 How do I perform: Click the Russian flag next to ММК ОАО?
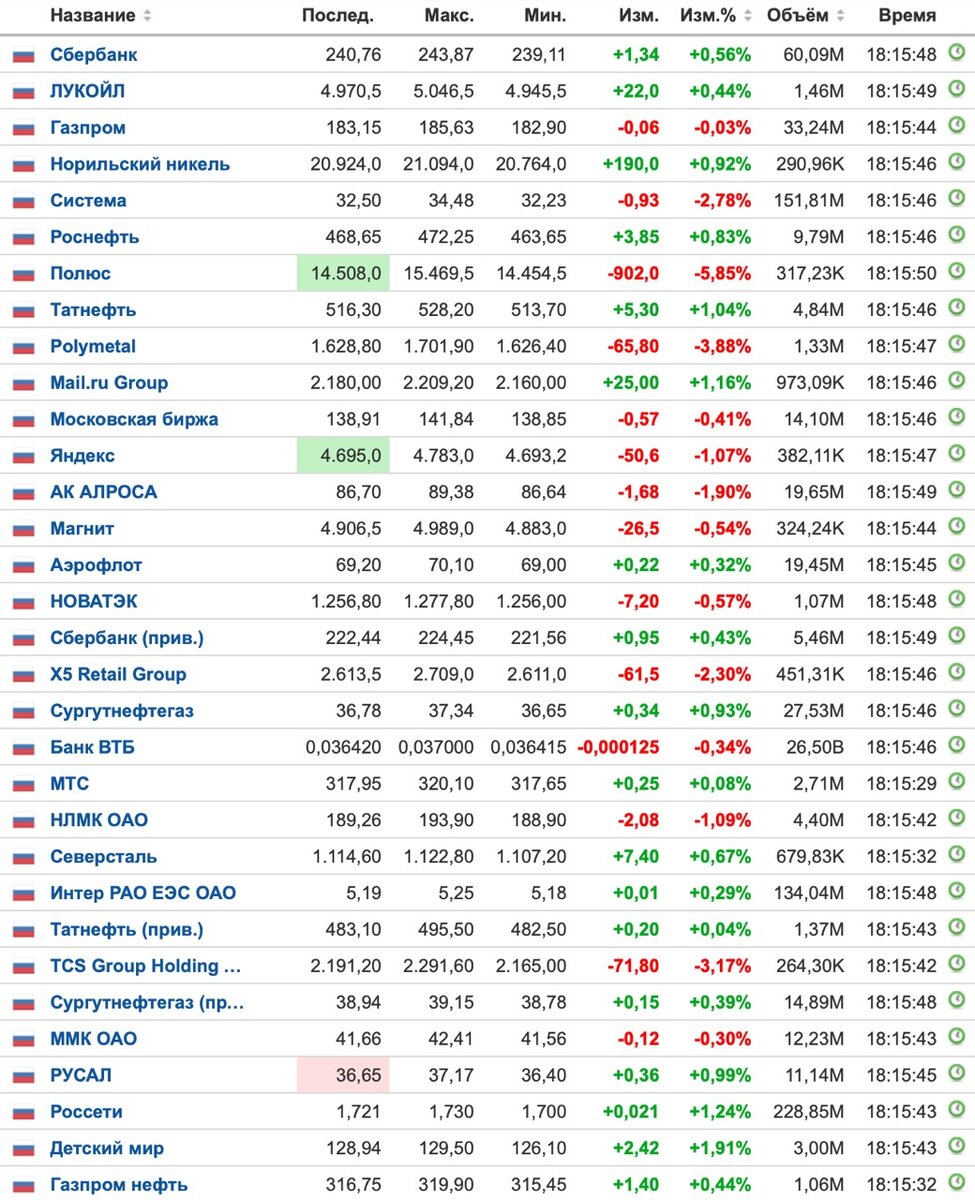coord(23,1040)
